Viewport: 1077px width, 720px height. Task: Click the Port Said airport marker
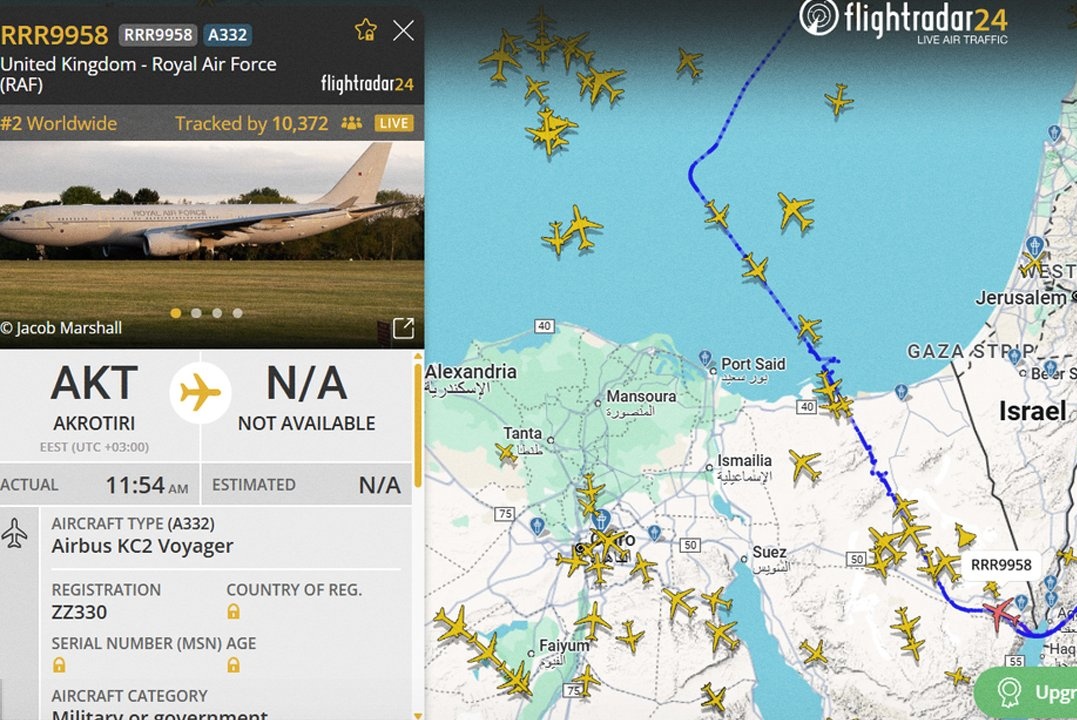[x=705, y=358]
